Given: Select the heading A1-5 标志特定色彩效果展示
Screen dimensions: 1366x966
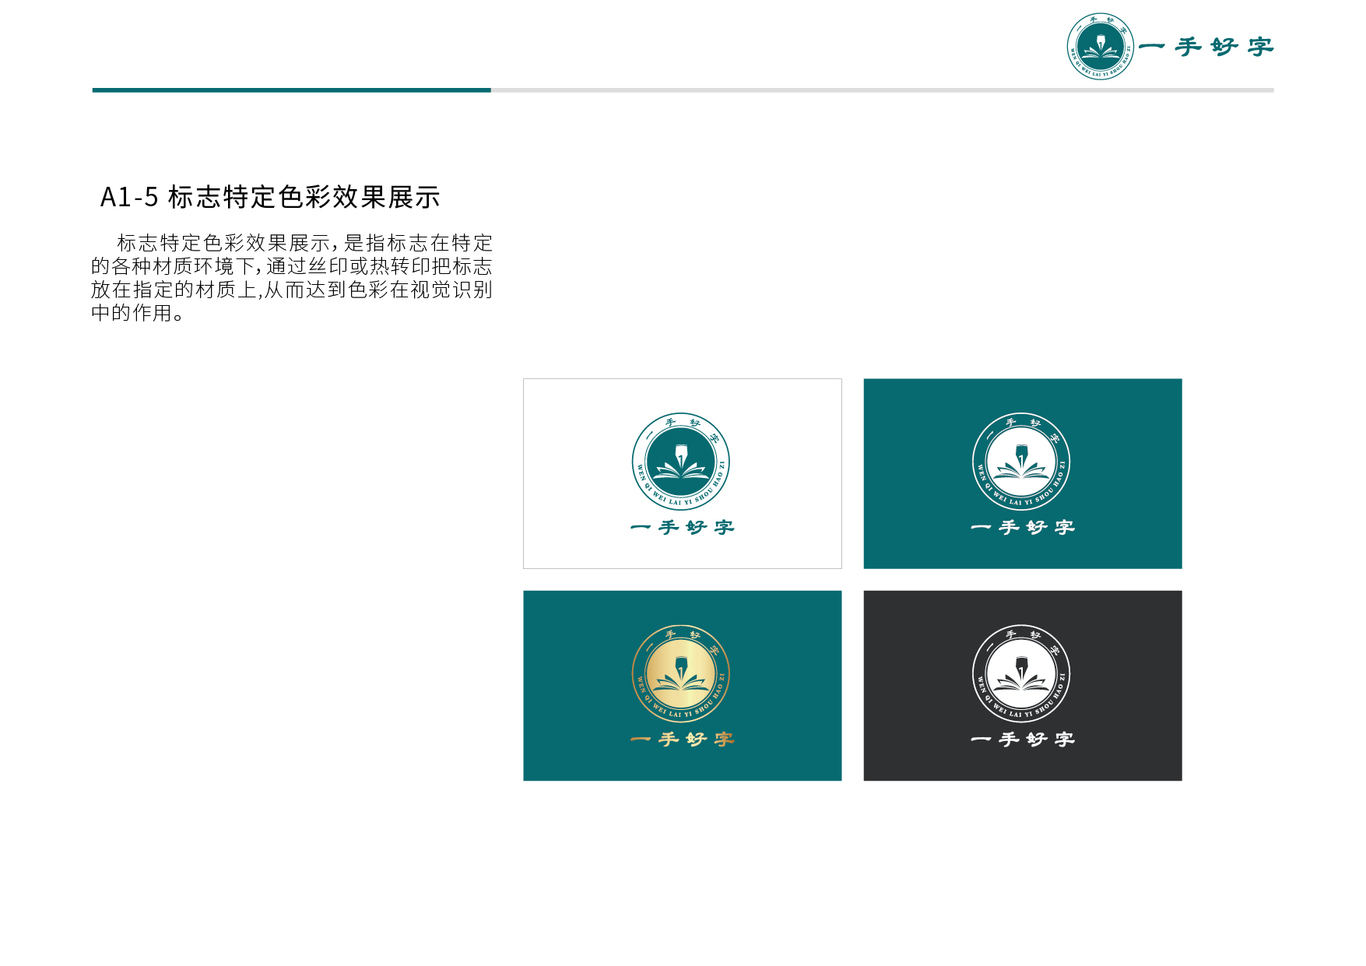Looking at the screenshot, I should pyautogui.click(x=270, y=197).
